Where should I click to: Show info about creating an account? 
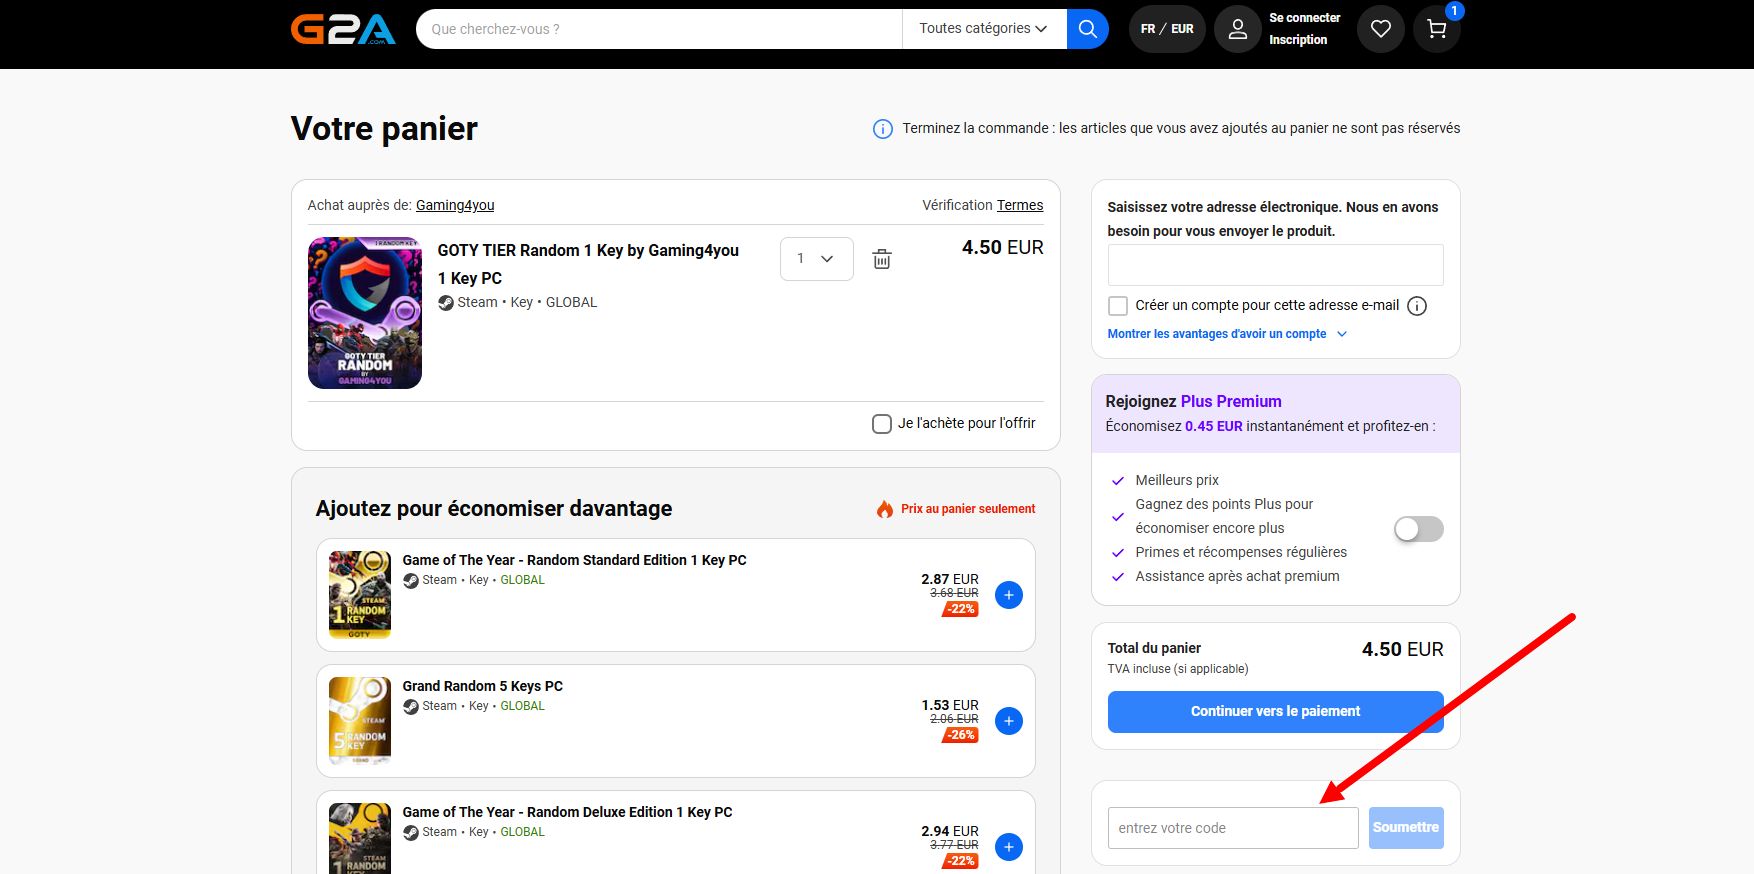tap(1417, 306)
